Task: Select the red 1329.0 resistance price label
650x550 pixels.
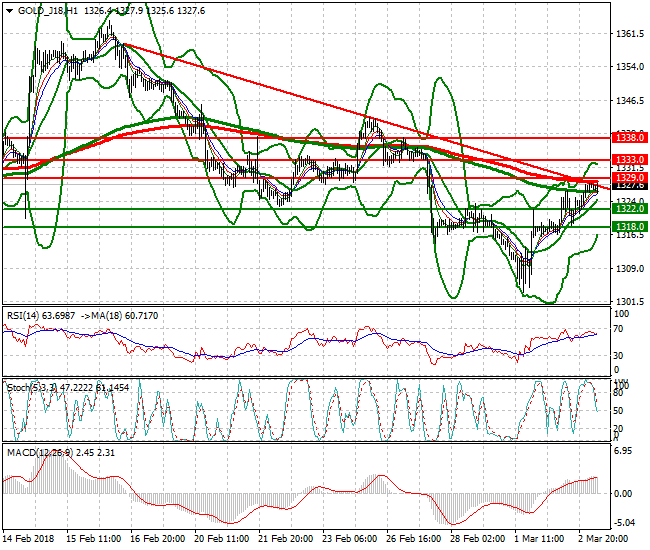Action: [x=629, y=178]
